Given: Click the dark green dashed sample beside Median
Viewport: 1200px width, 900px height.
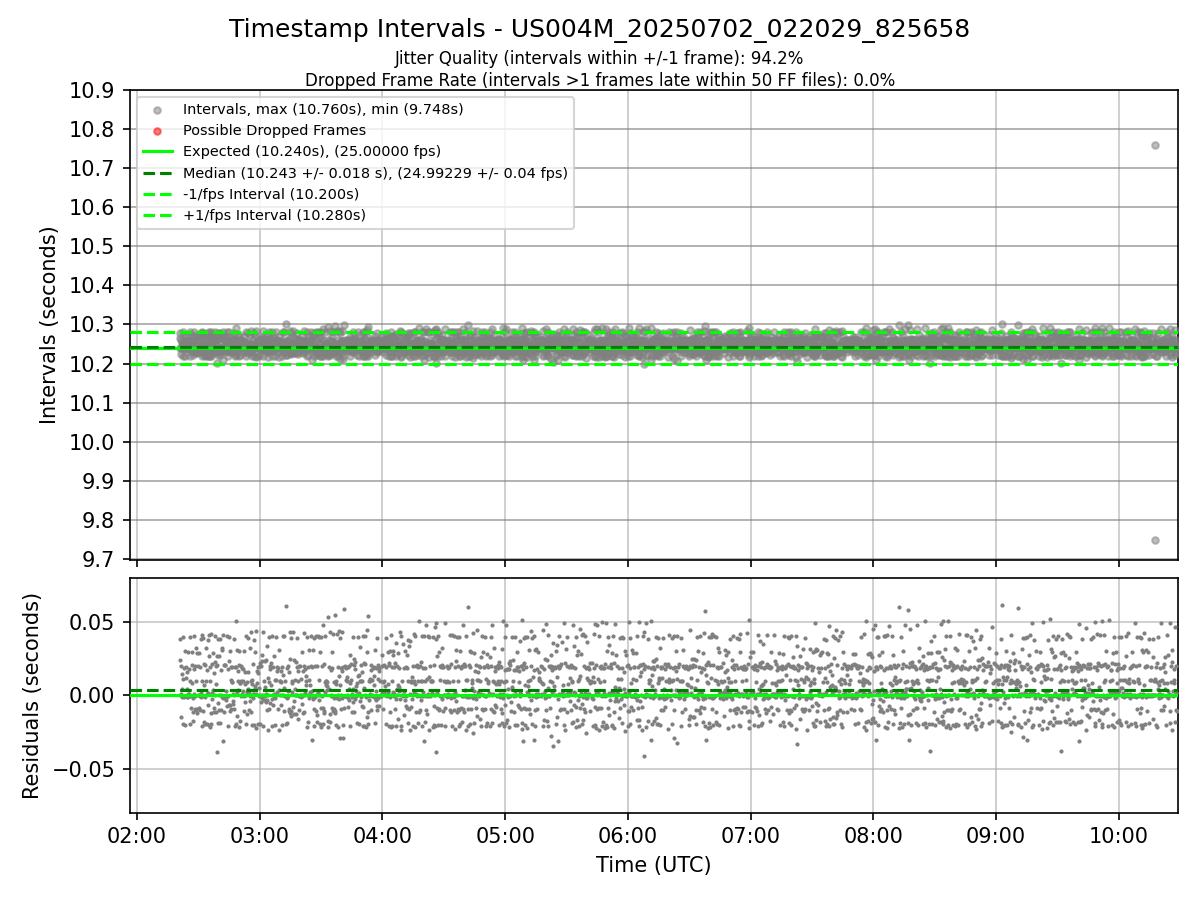Looking at the screenshot, I should point(157,173).
